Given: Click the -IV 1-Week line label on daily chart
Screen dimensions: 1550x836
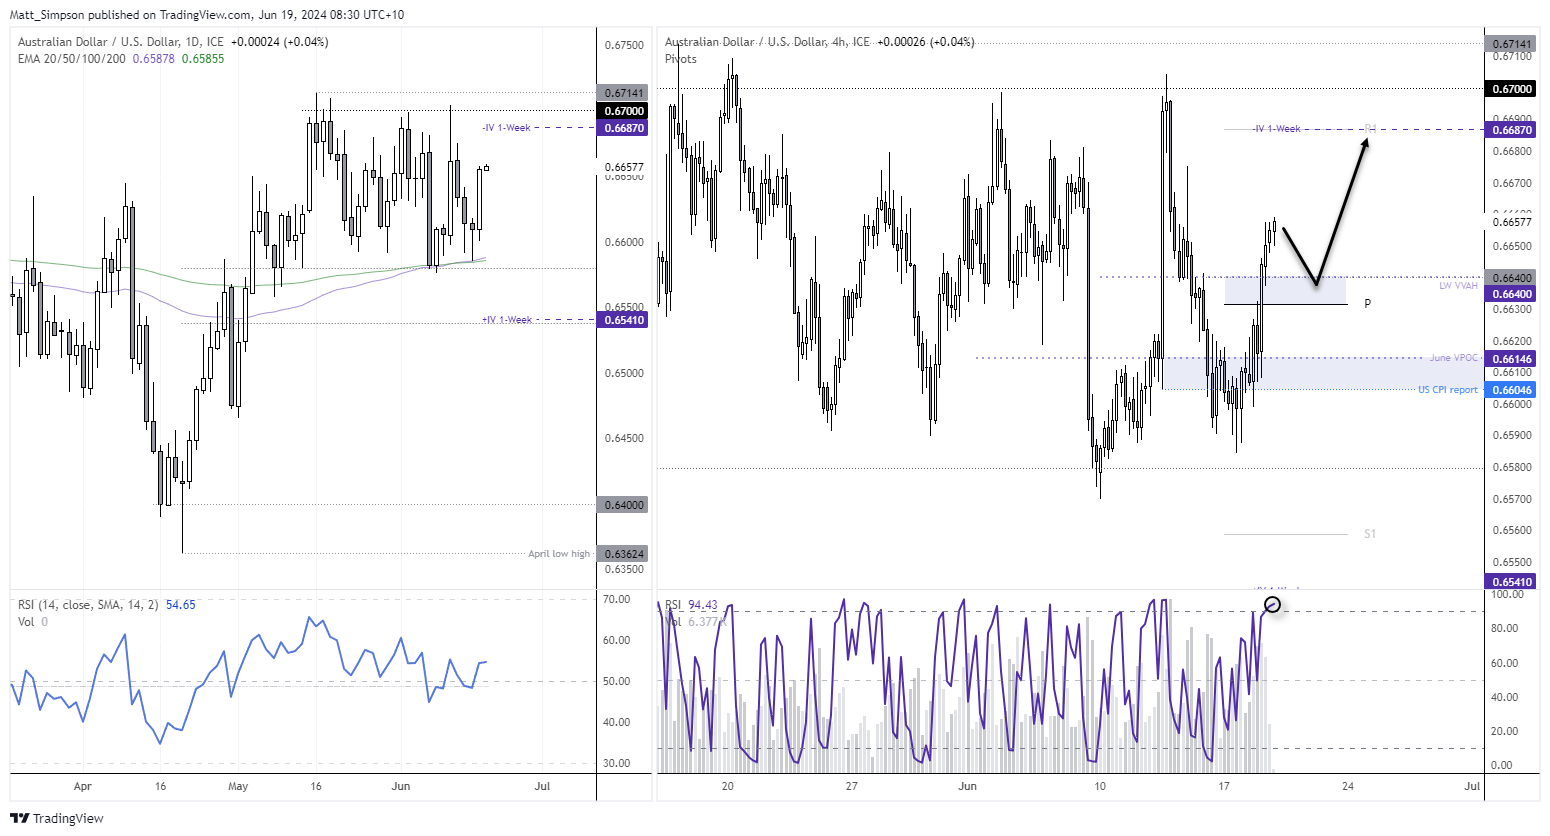Looking at the screenshot, I should pyautogui.click(x=506, y=128).
